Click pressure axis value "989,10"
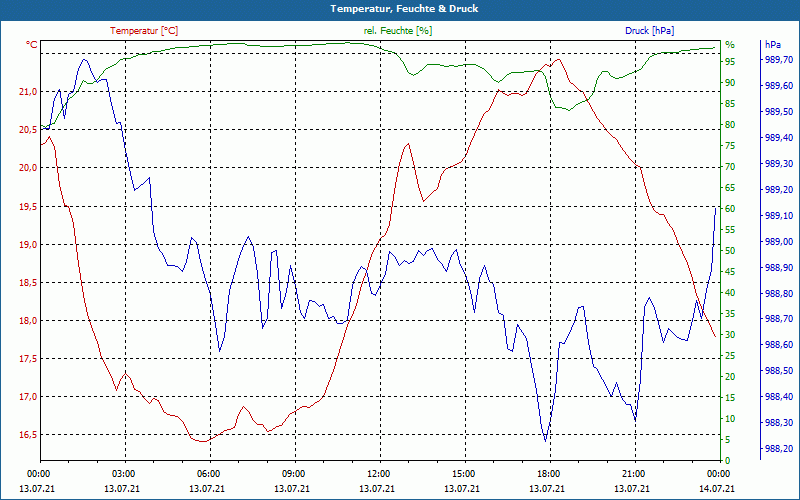Image resolution: width=800 pixels, height=500 pixels. pyautogui.click(x=779, y=216)
